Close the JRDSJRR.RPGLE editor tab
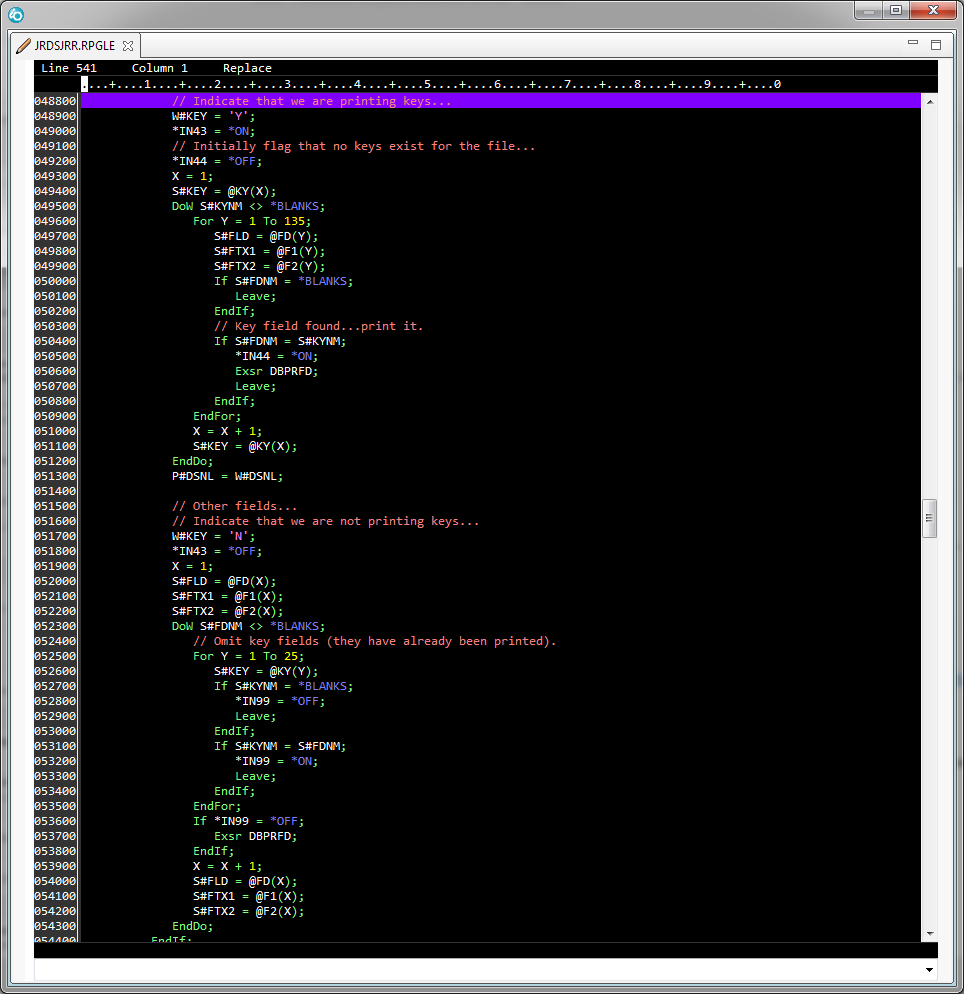This screenshot has height=994, width=964. pyautogui.click(x=128, y=46)
